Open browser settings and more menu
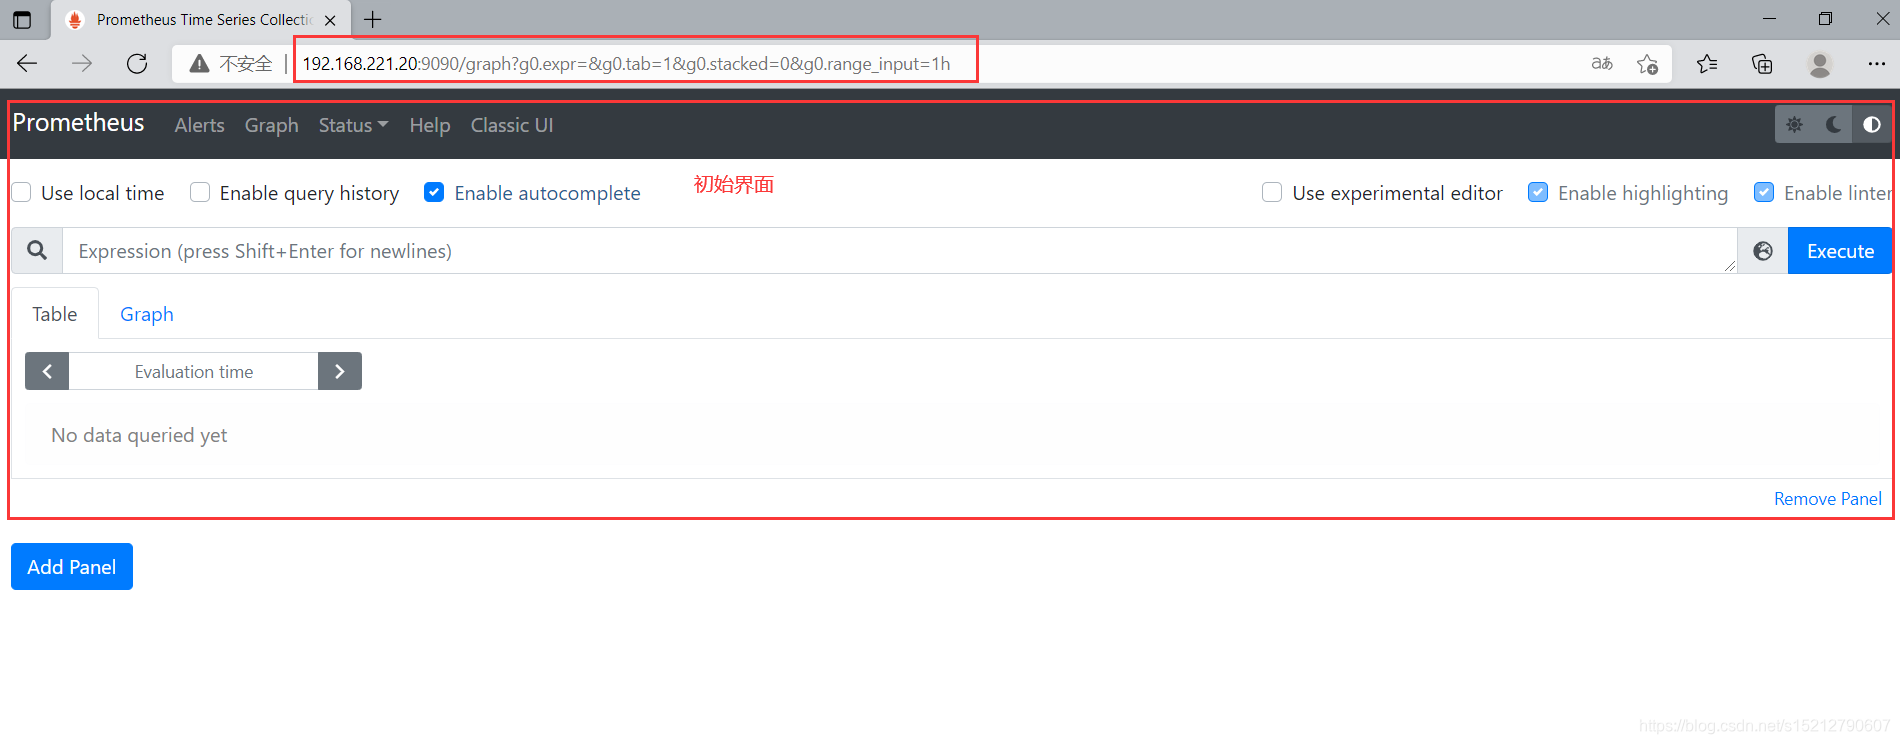The height and width of the screenshot is (744, 1900). [x=1876, y=64]
